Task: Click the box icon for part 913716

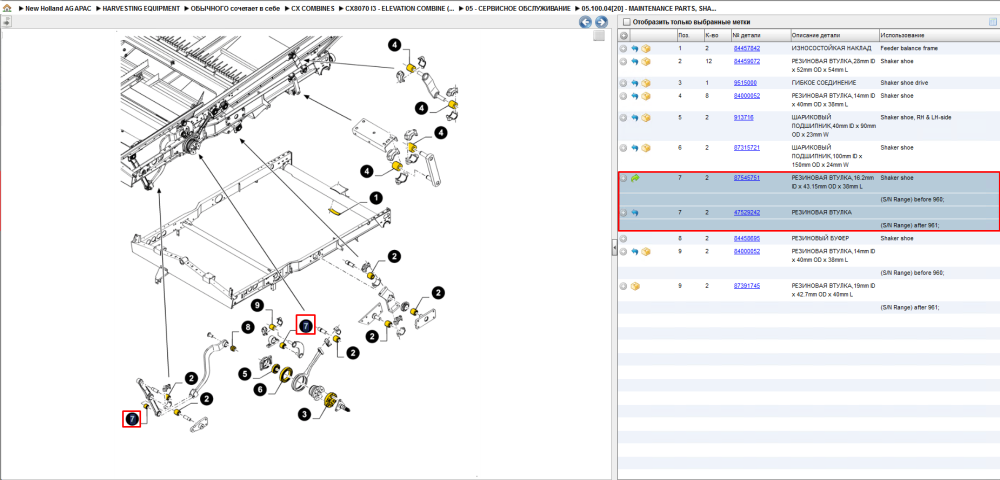Action: [646, 118]
